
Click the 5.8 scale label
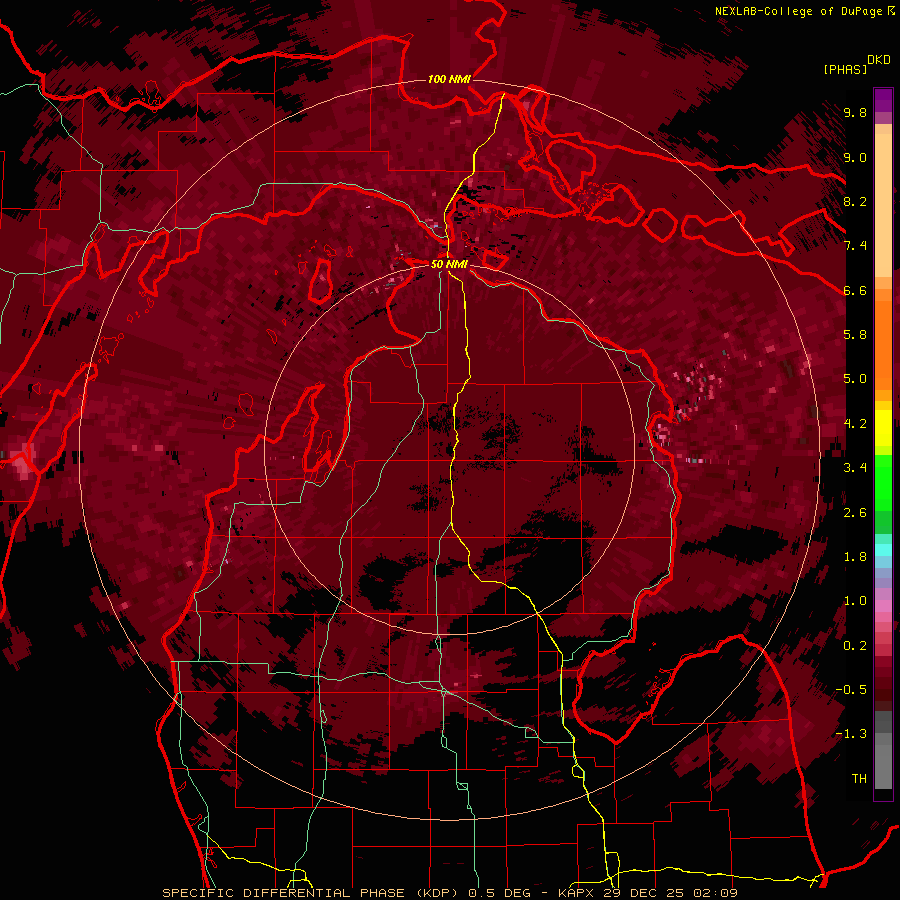click(855, 335)
